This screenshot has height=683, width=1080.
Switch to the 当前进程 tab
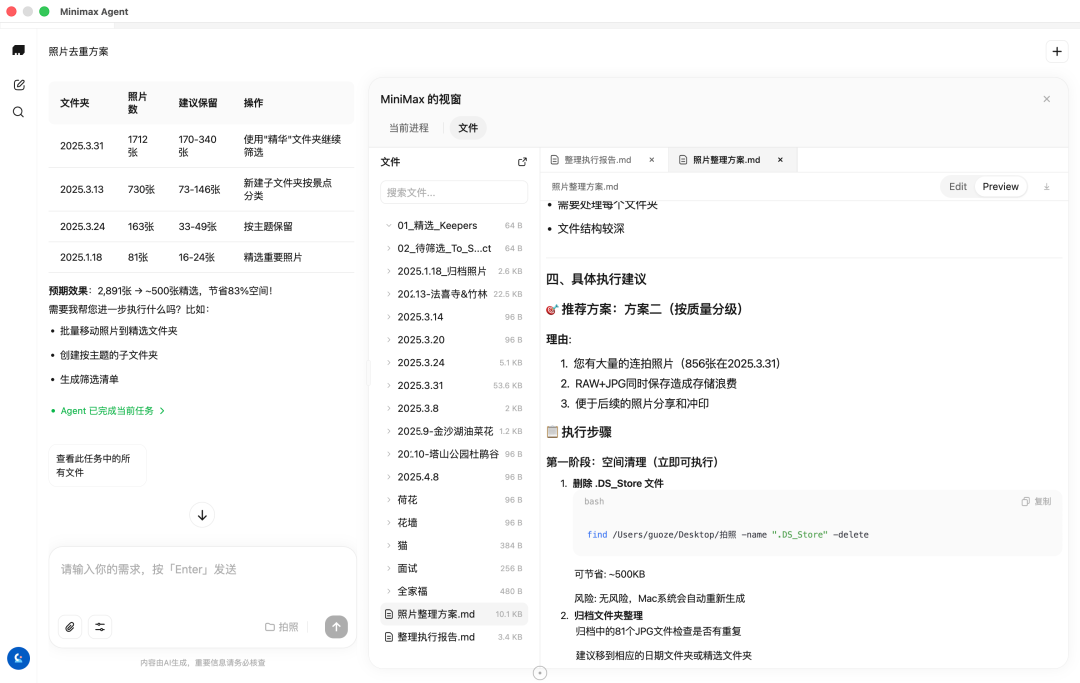pos(412,128)
